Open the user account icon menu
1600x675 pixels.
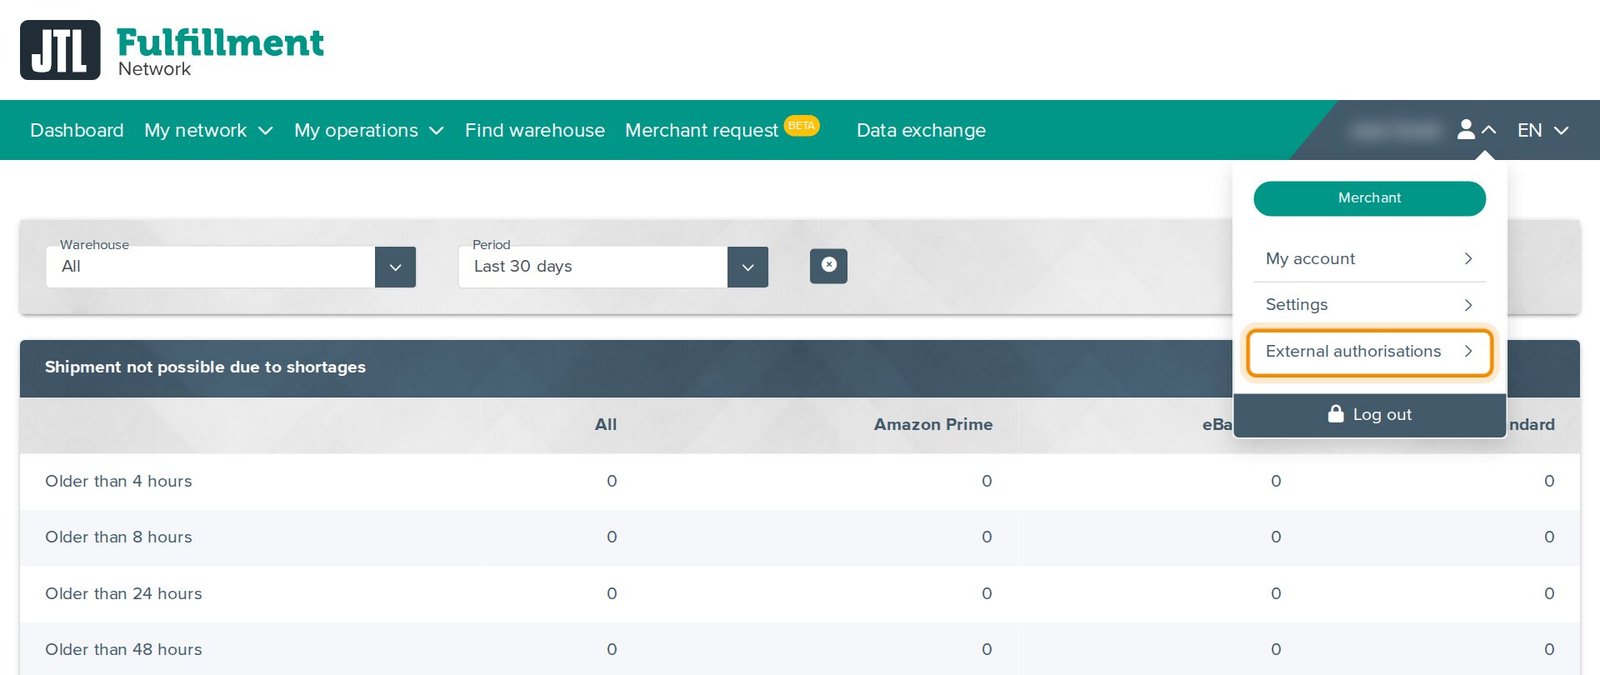point(1476,130)
